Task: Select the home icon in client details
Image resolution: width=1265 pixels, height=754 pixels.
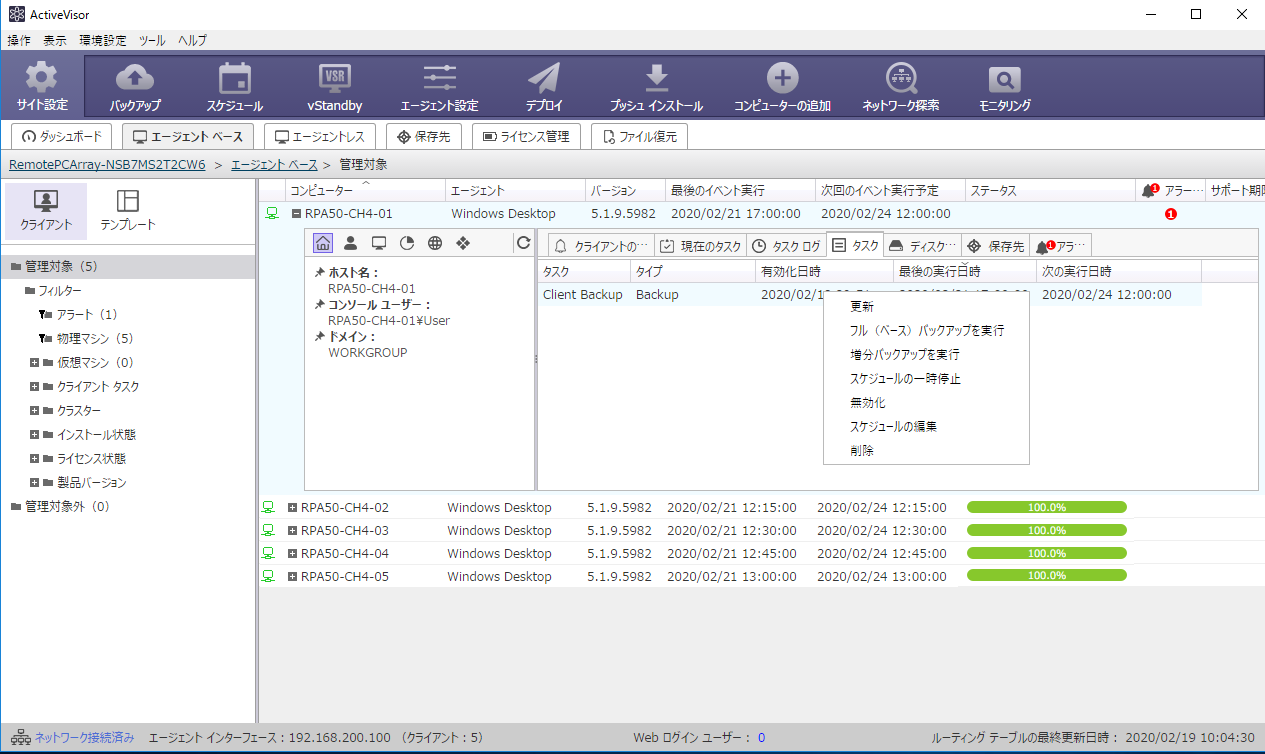Action: [x=323, y=243]
